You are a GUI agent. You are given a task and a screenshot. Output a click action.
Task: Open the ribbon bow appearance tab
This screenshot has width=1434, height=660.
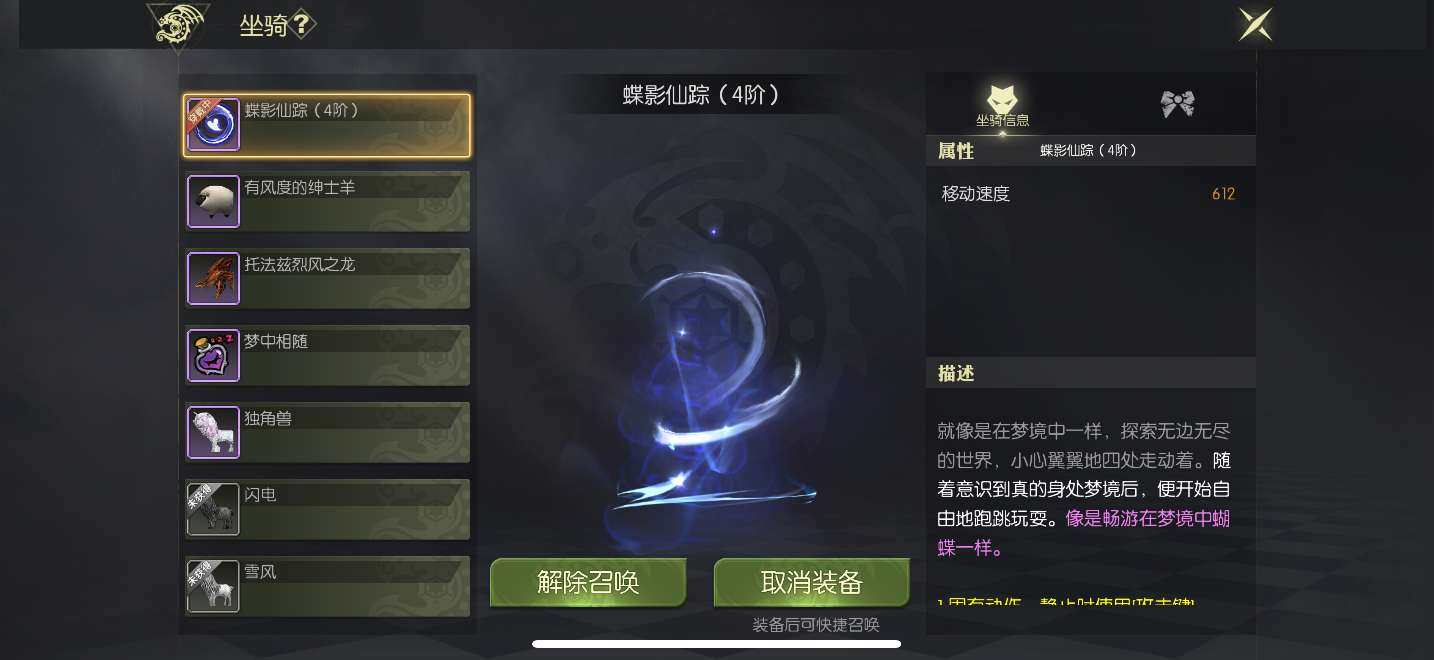click(1177, 104)
